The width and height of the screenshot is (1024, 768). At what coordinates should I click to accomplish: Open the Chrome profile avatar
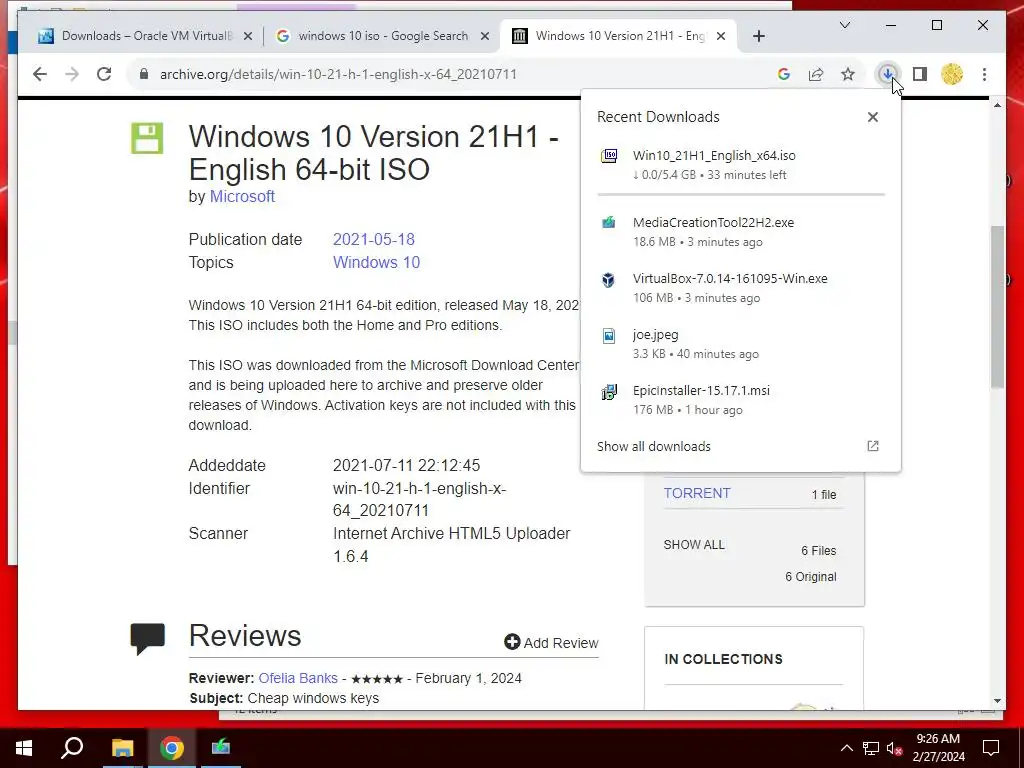coord(952,74)
